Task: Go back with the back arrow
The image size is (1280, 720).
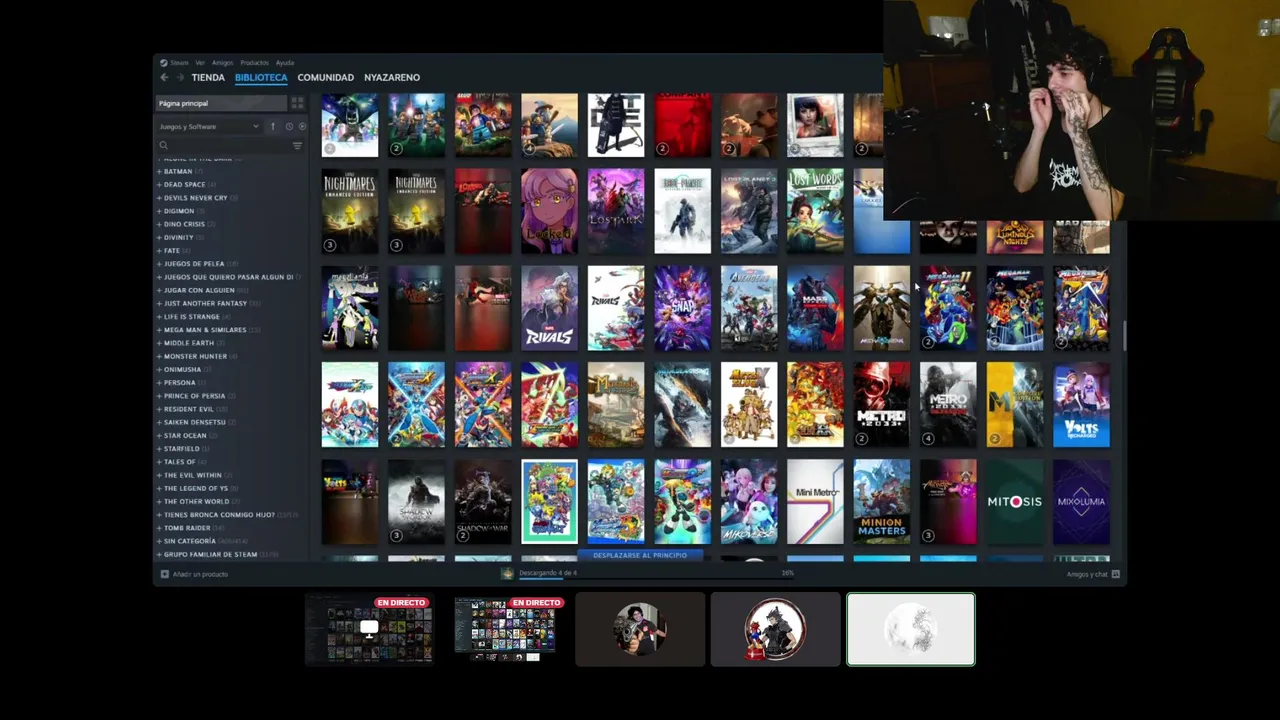Action: 164,77
